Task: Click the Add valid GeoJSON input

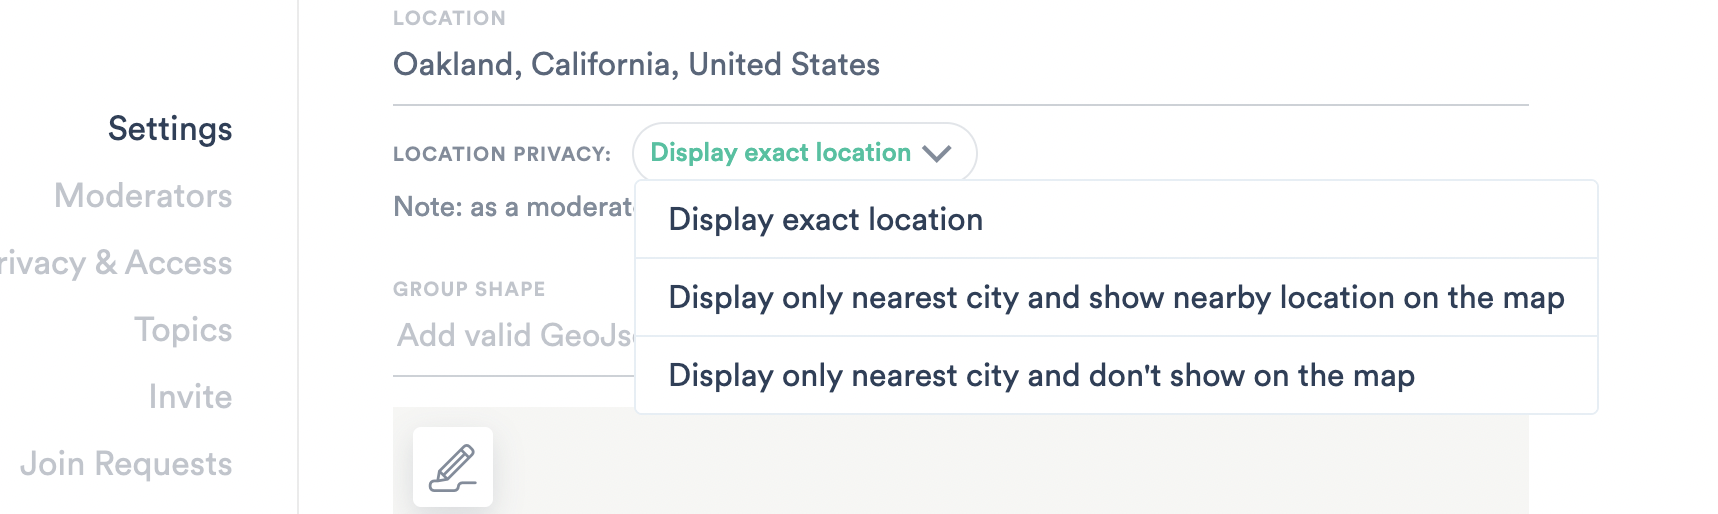Action: (514, 335)
